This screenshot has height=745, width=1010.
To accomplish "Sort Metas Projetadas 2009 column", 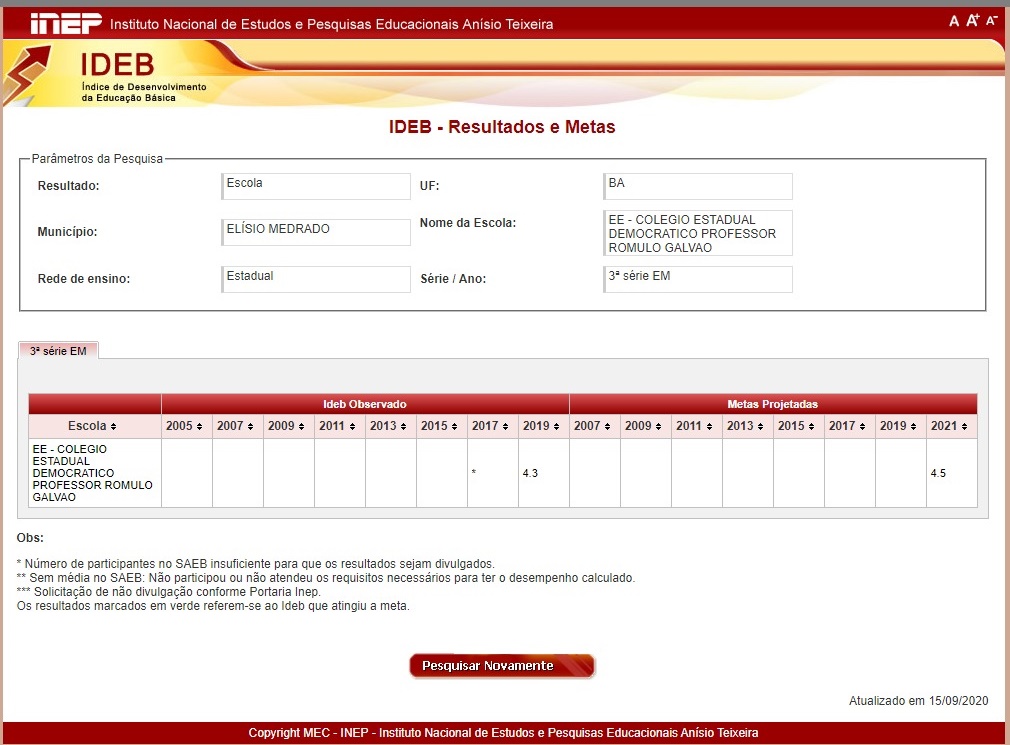I will [645, 426].
